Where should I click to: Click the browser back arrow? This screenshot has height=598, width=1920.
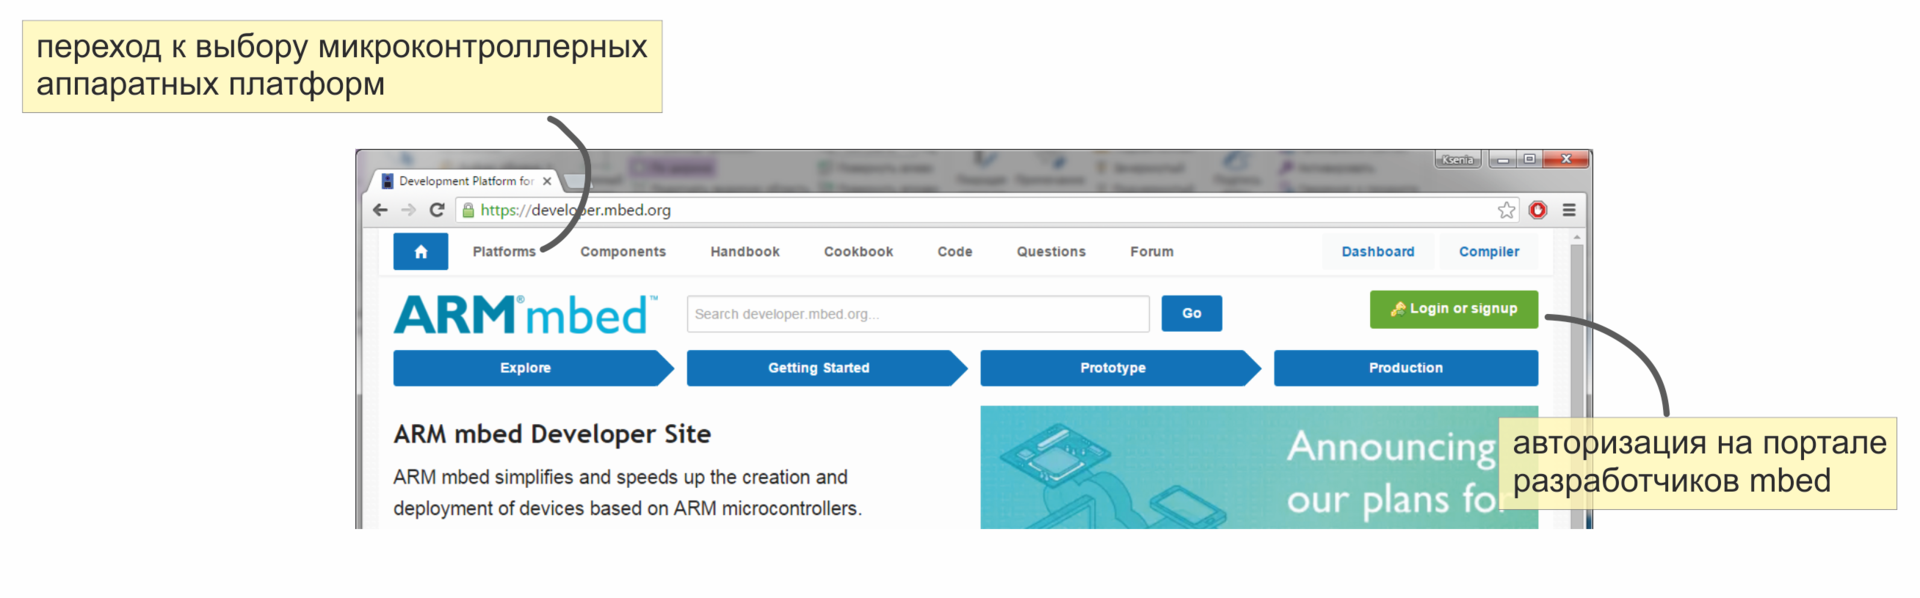380,210
